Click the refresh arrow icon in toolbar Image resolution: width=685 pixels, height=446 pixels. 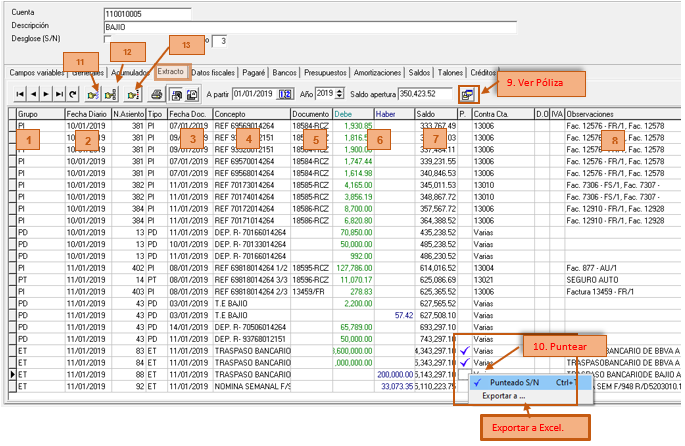click(x=73, y=94)
